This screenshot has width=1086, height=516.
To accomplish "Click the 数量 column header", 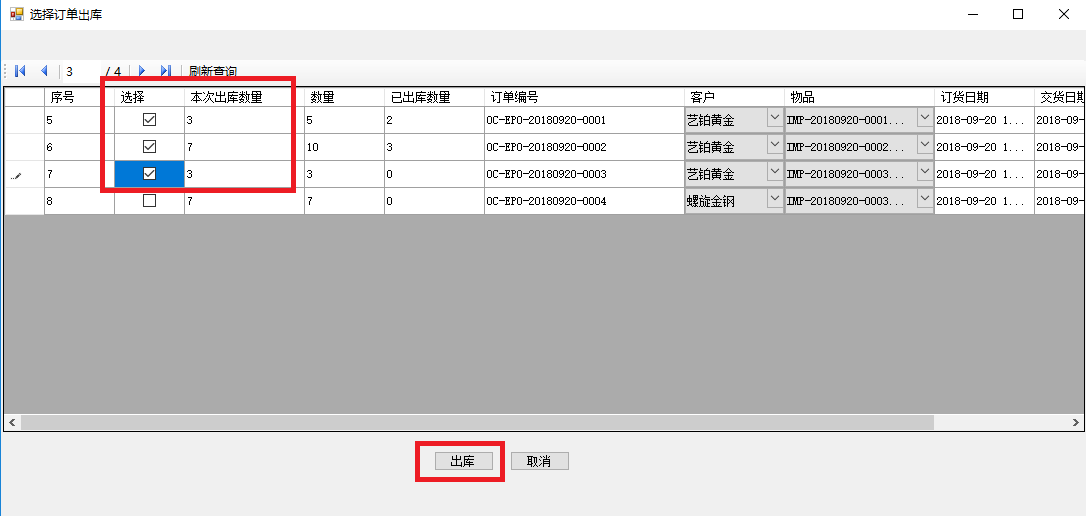I will point(344,97).
